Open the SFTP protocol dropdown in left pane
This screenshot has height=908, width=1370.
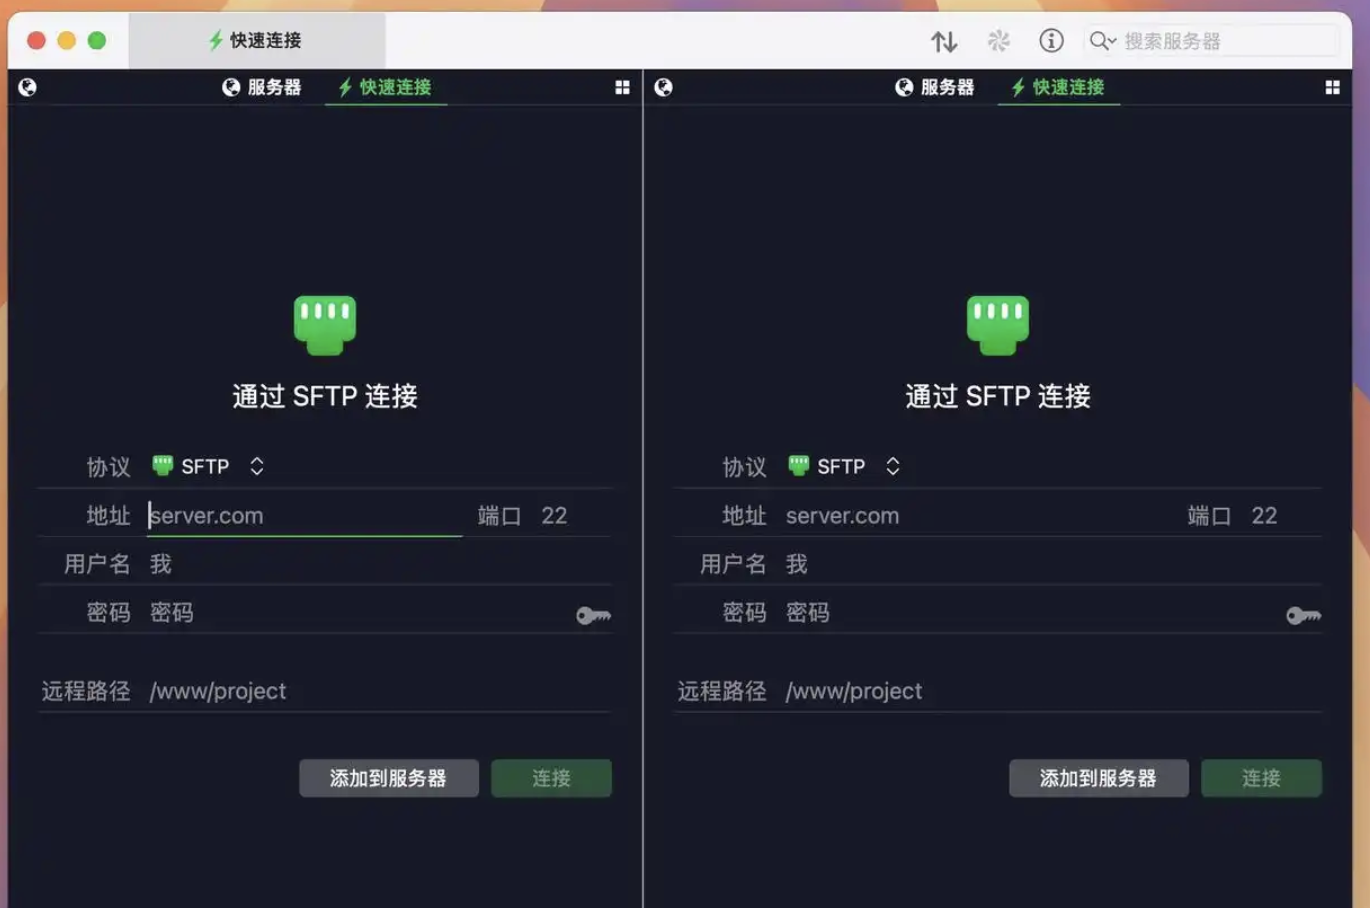pos(208,467)
